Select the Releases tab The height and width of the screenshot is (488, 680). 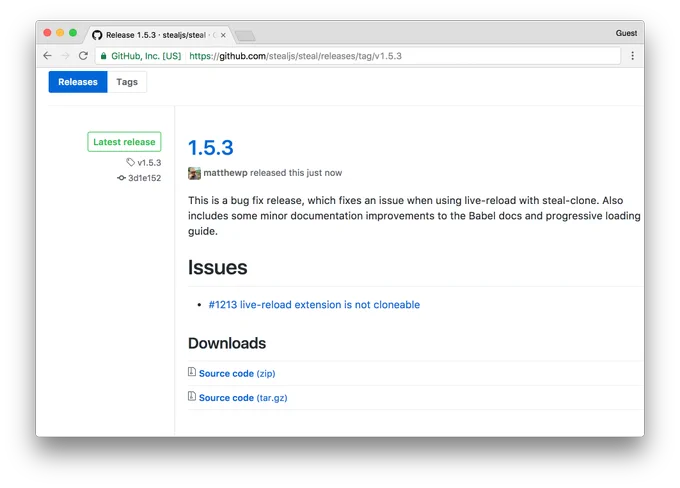pyautogui.click(x=78, y=82)
